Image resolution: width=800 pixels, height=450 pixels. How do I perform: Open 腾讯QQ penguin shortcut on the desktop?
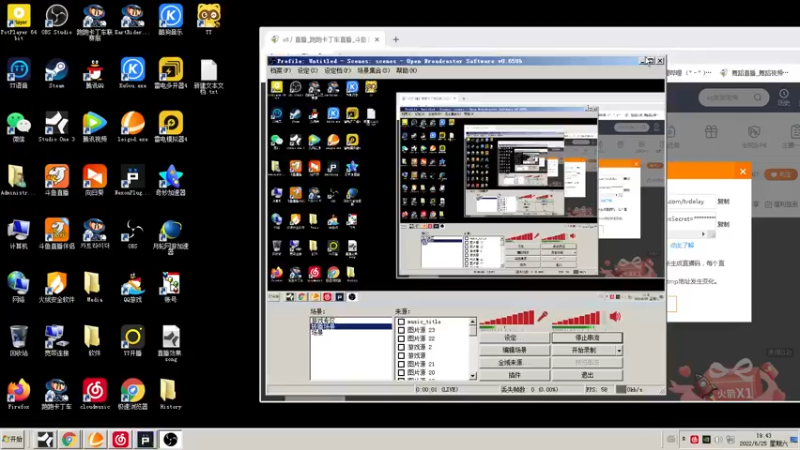click(94, 74)
